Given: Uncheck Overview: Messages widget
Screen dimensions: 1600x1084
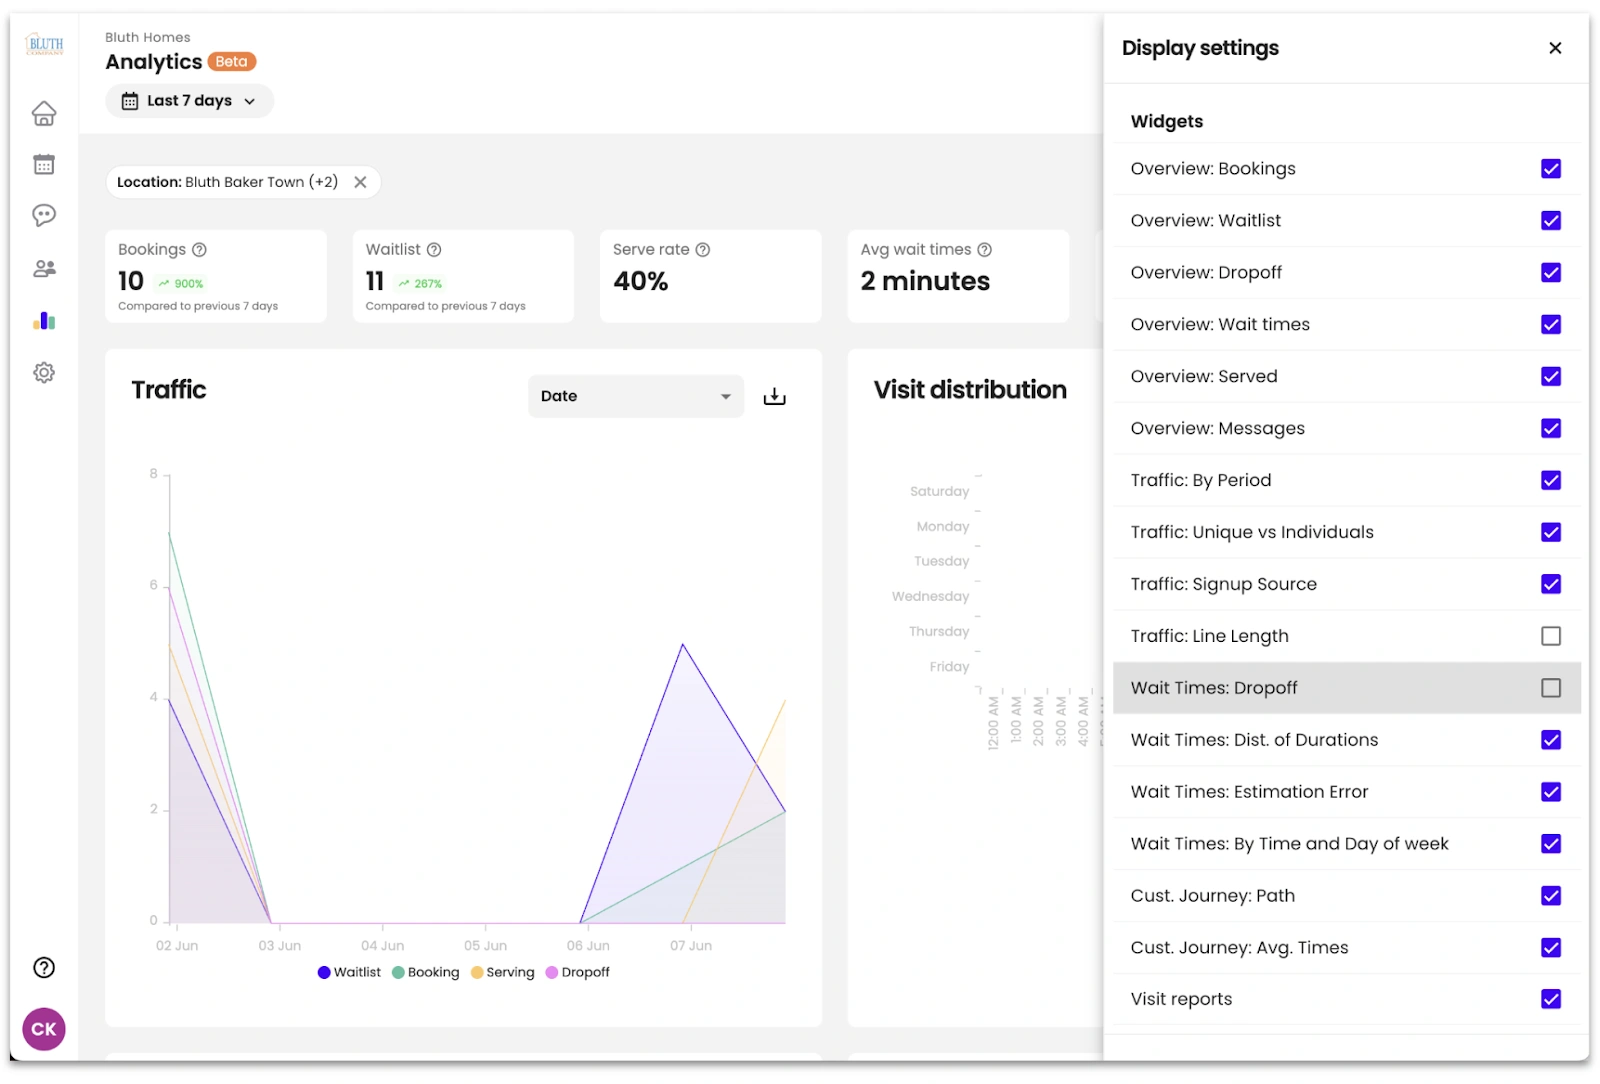Looking at the screenshot, I should (x=1551, y=428).
